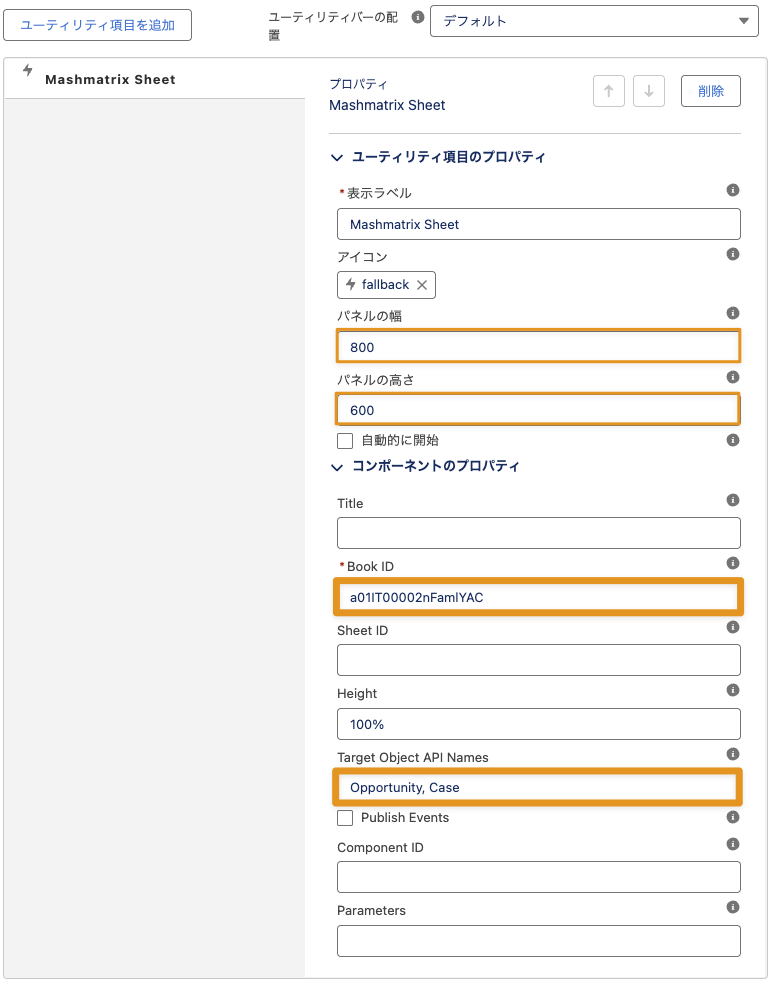Collapse the コンポーネントのプロパティ section
This screenshot has width=771, height=984.
coord(337,466)
